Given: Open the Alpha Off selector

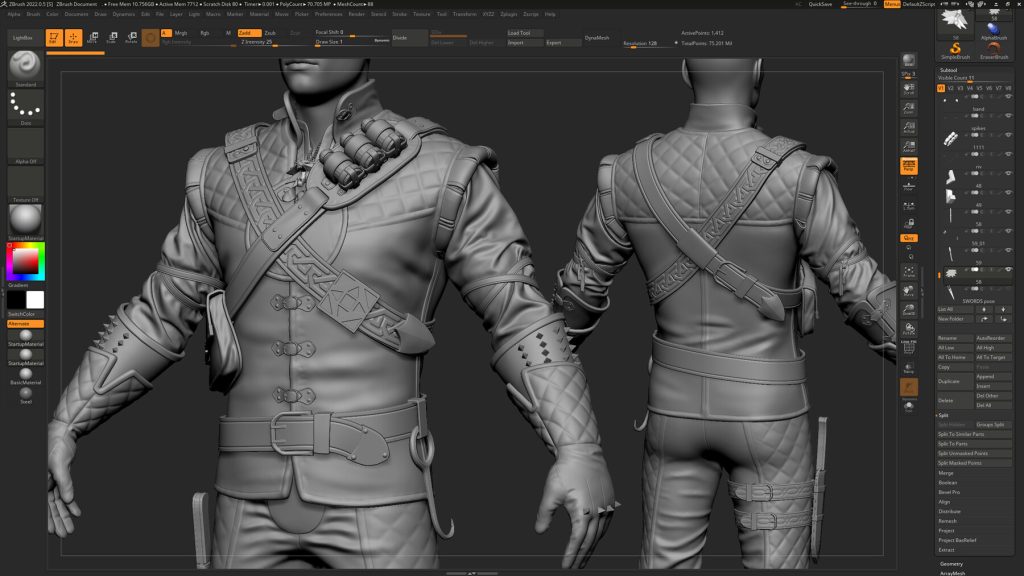Looking at the screenshot, I should point(25,146).
